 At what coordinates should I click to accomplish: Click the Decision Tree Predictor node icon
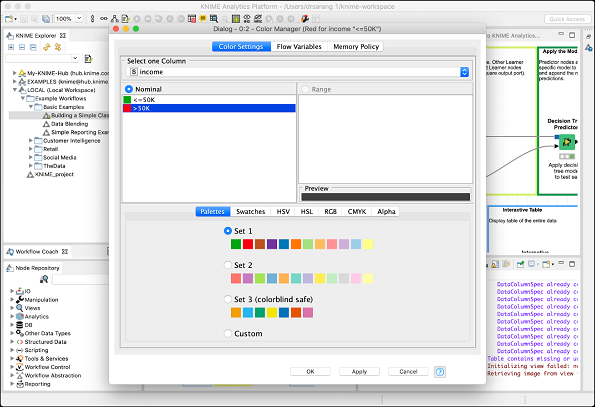coord(567,142)
